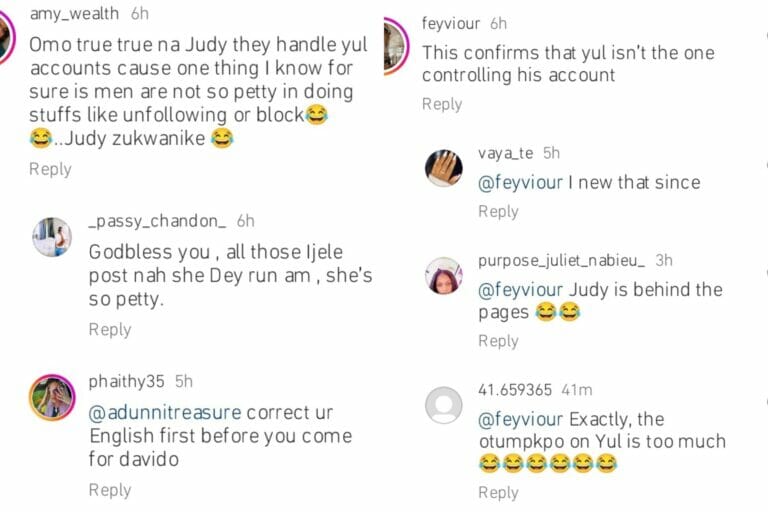Open feyviour's profile avatar
This screenshot has height=512, width=768.
(395, 46)
